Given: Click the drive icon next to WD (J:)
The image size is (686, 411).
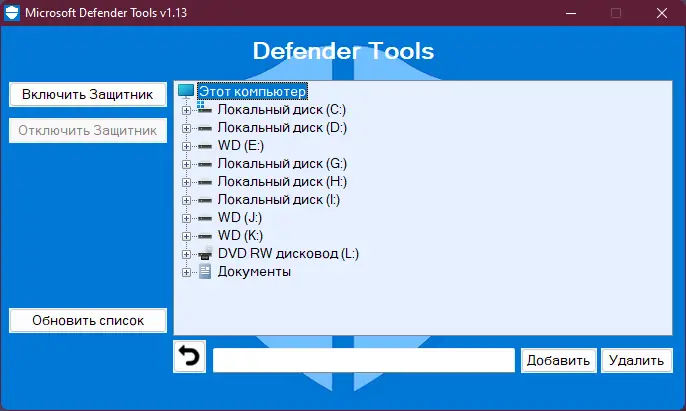Looking at the screenshot, I should [204, 218].
